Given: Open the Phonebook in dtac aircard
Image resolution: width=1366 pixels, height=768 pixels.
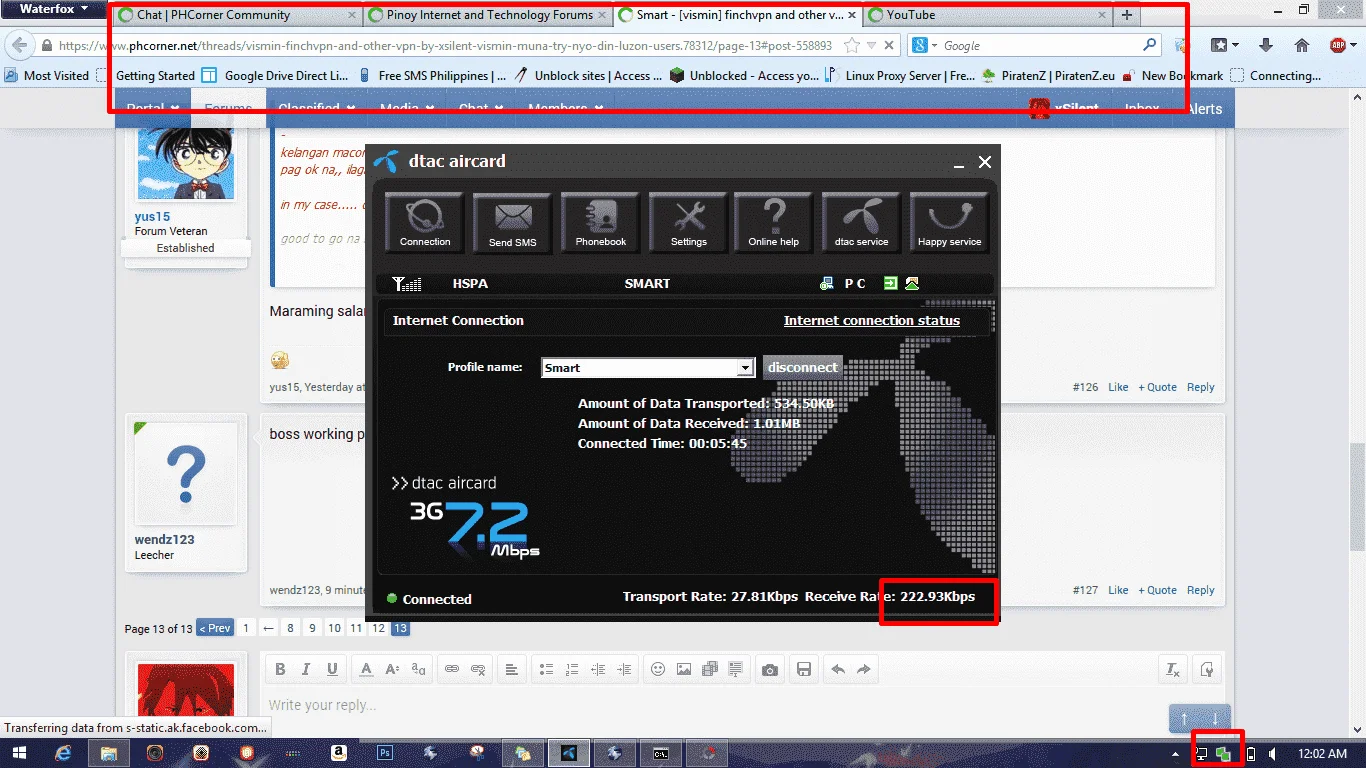Looking at the screenshot, I should [601, 222].
